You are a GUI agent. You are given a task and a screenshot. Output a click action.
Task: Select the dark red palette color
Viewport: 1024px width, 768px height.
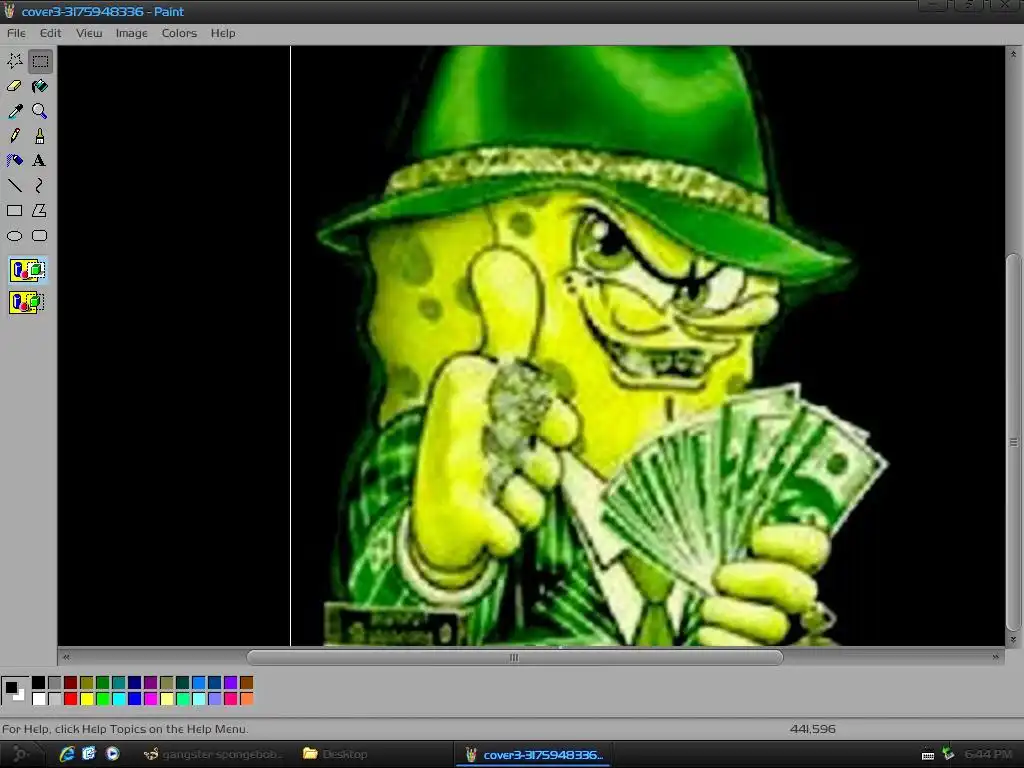pos(71,682)
